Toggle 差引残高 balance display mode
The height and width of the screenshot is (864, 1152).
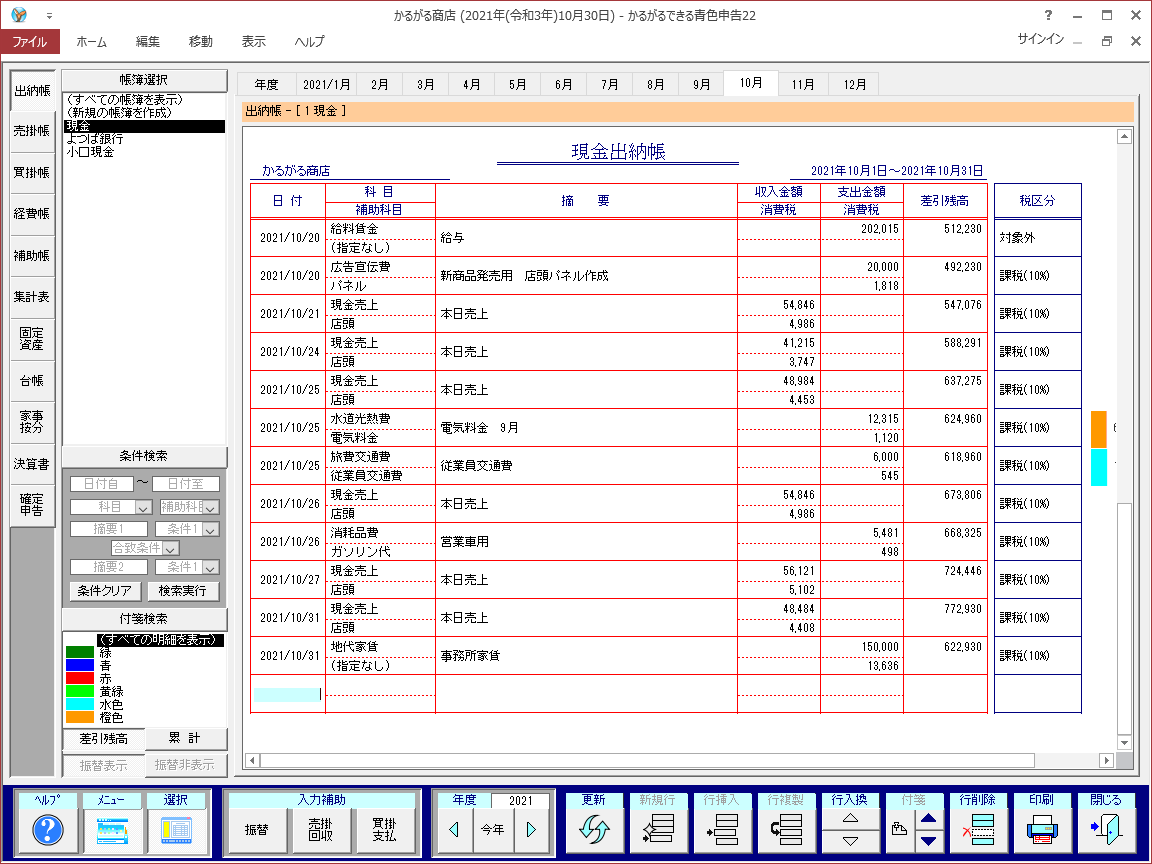[x=104, y=738]
